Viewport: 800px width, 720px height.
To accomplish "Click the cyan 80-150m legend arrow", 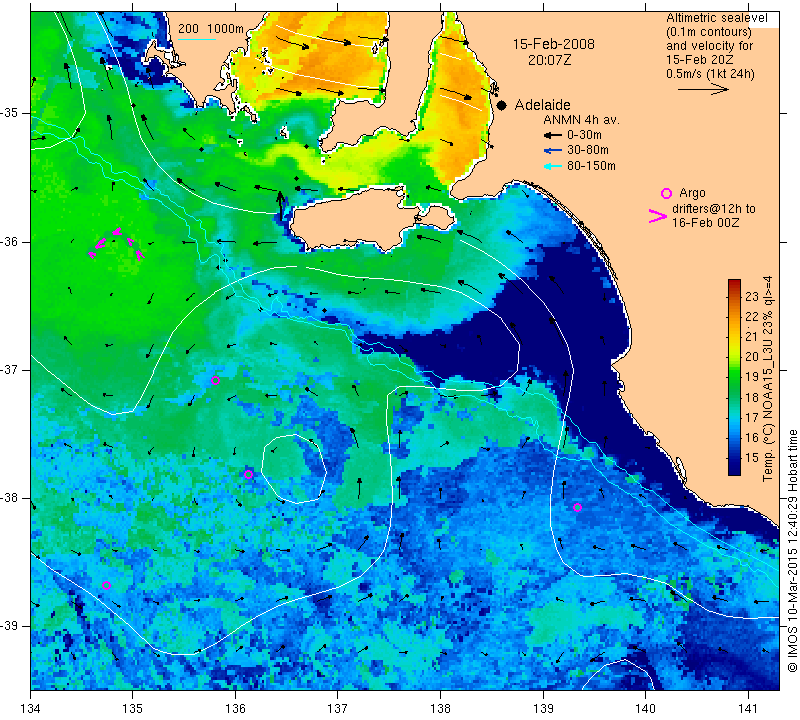I will pyautogui.click(x=553, y=166).
